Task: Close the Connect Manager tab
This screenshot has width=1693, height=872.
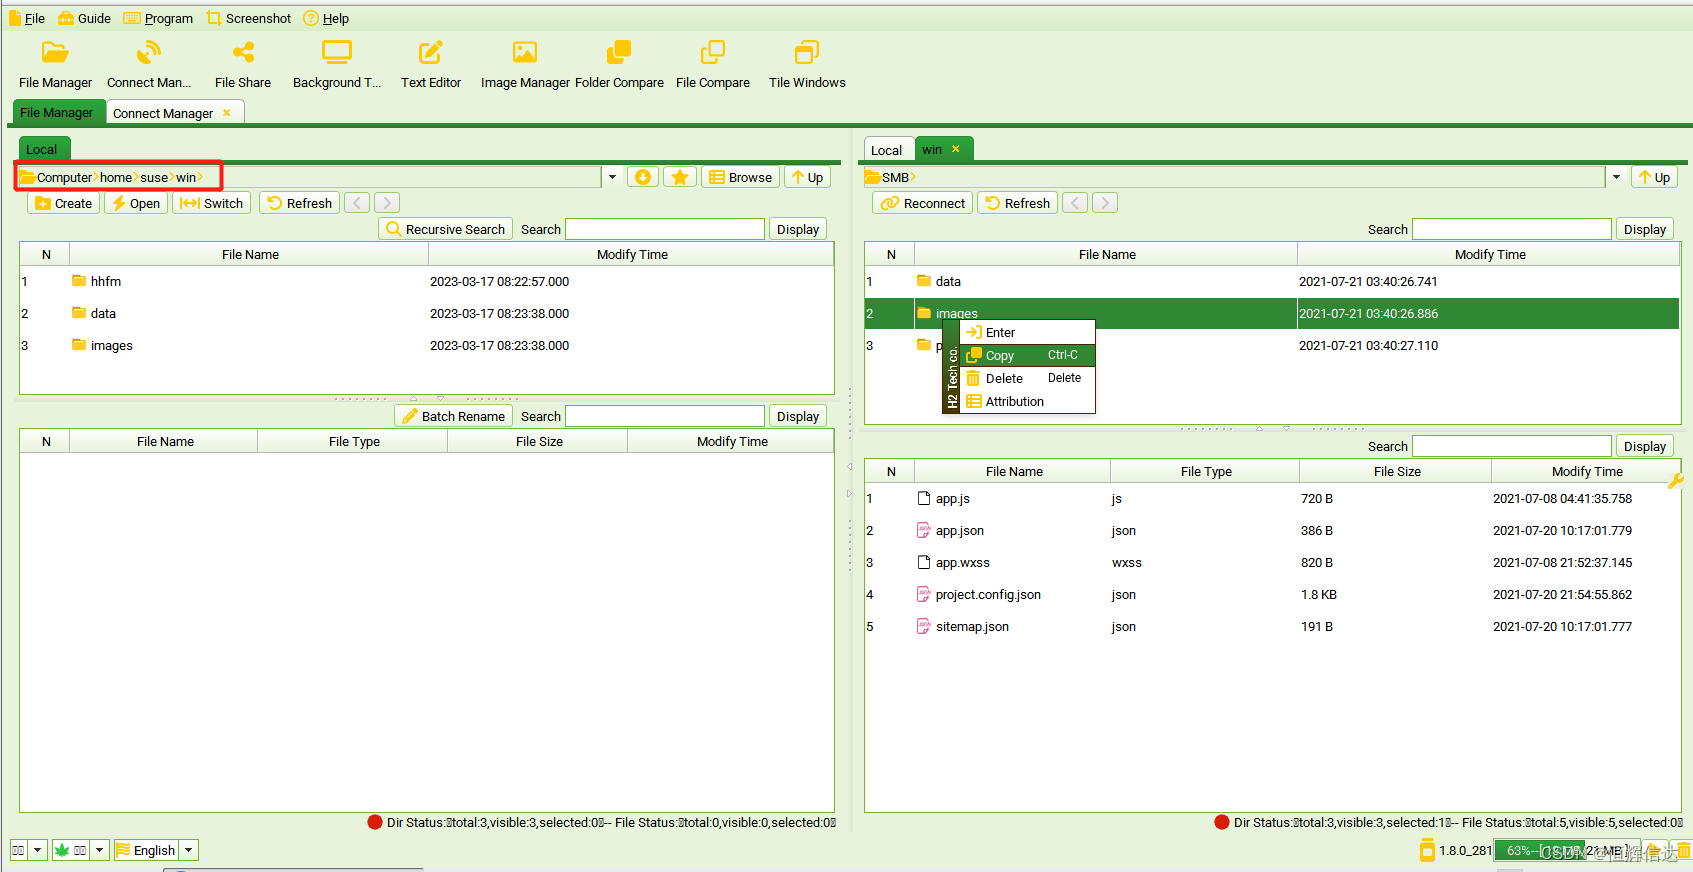Action: [227, 113]
